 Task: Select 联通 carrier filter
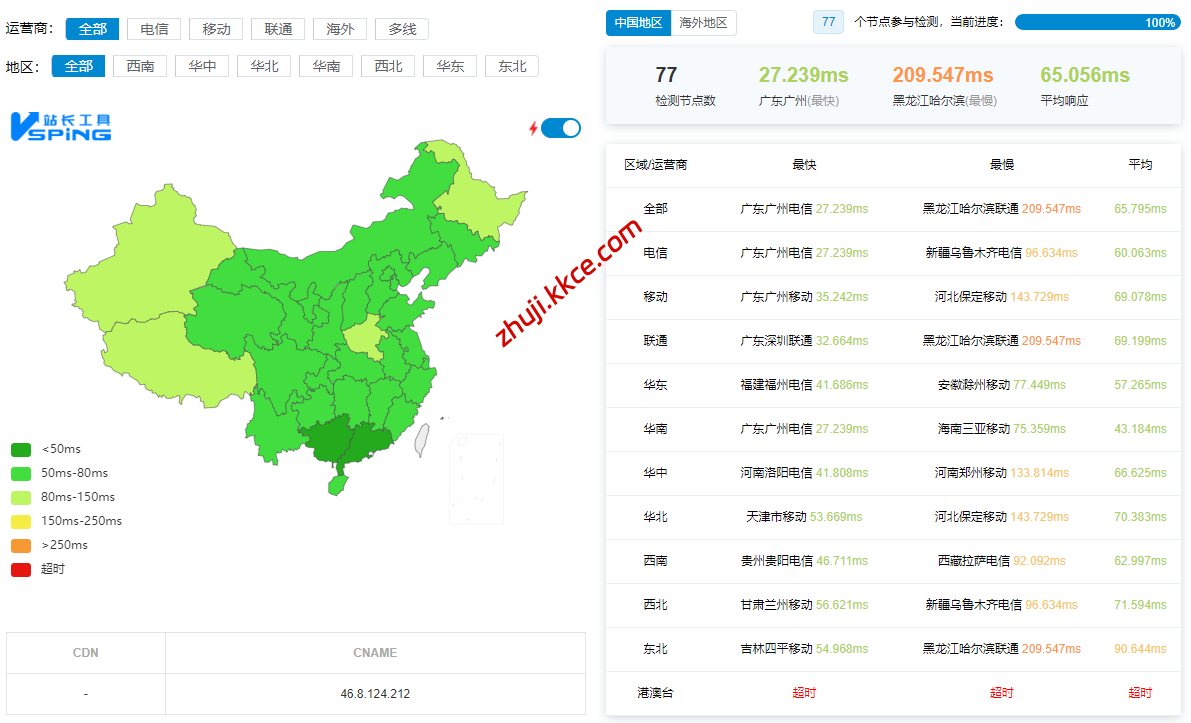click(278, 29)
